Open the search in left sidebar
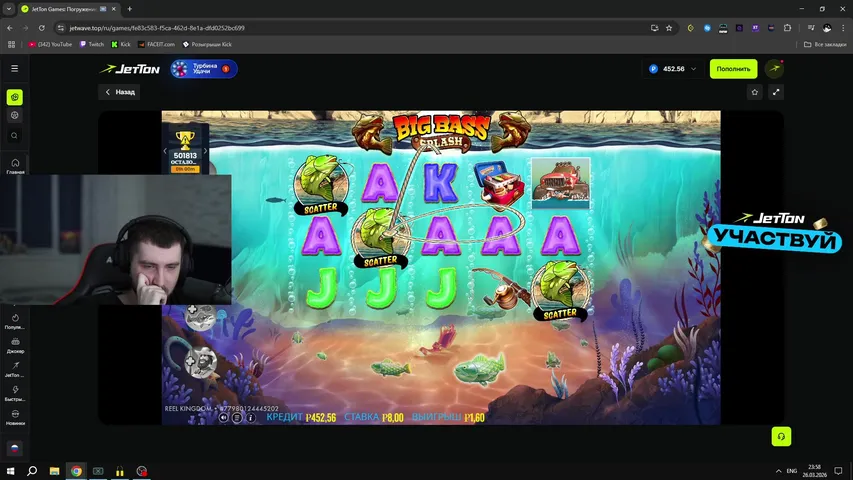853x480 pixels. click(15, 135)
